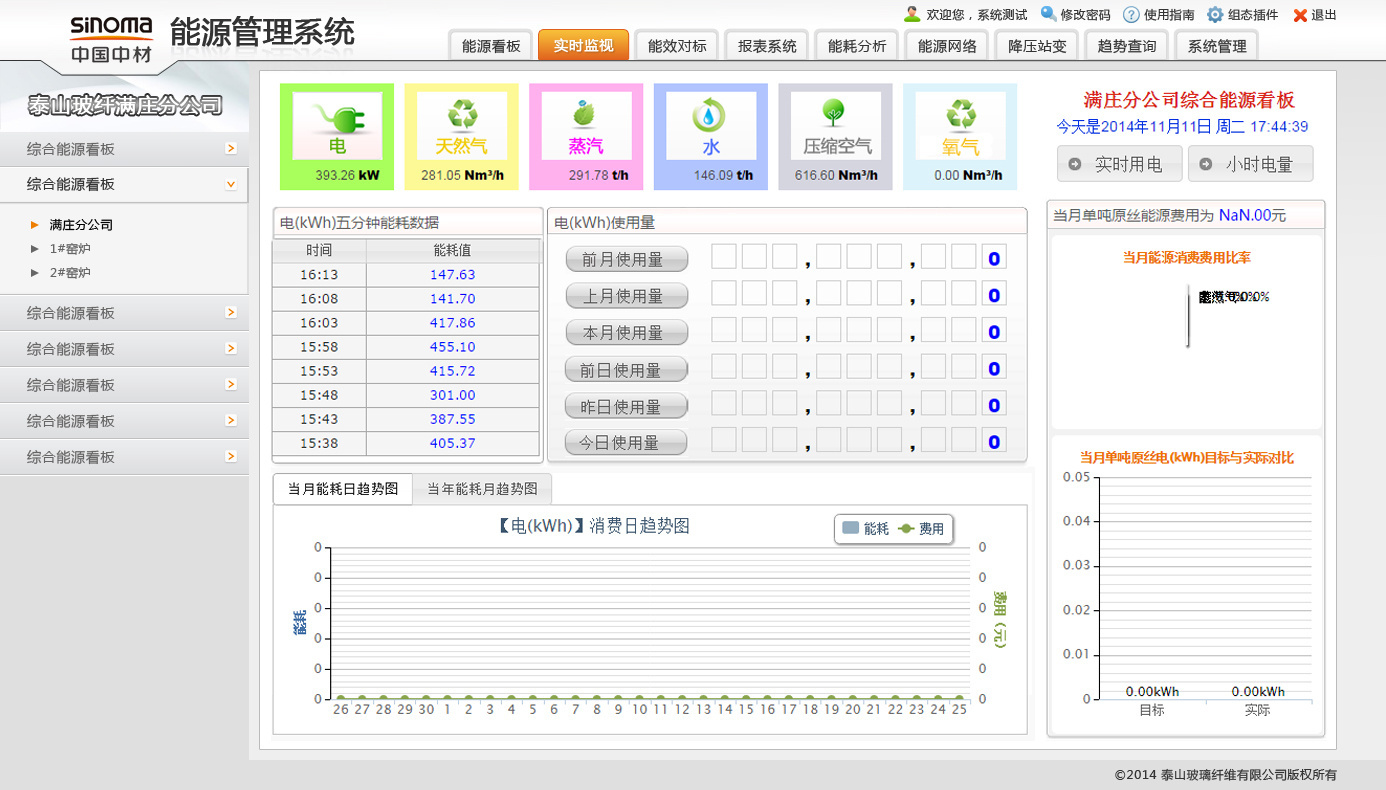Click the arrow icon on 小时电量 button

pos(1206,164)
